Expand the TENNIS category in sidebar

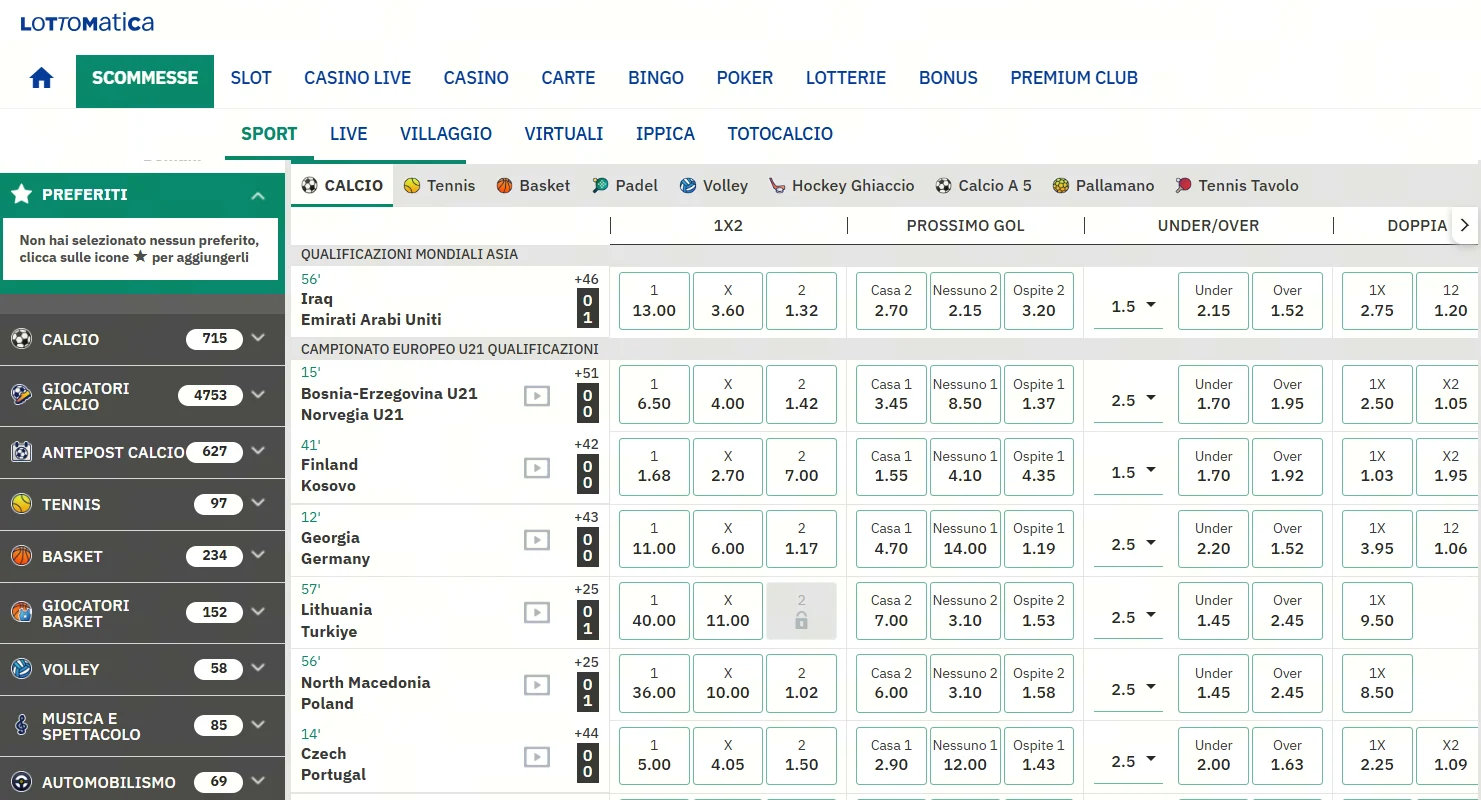[258, 504]
